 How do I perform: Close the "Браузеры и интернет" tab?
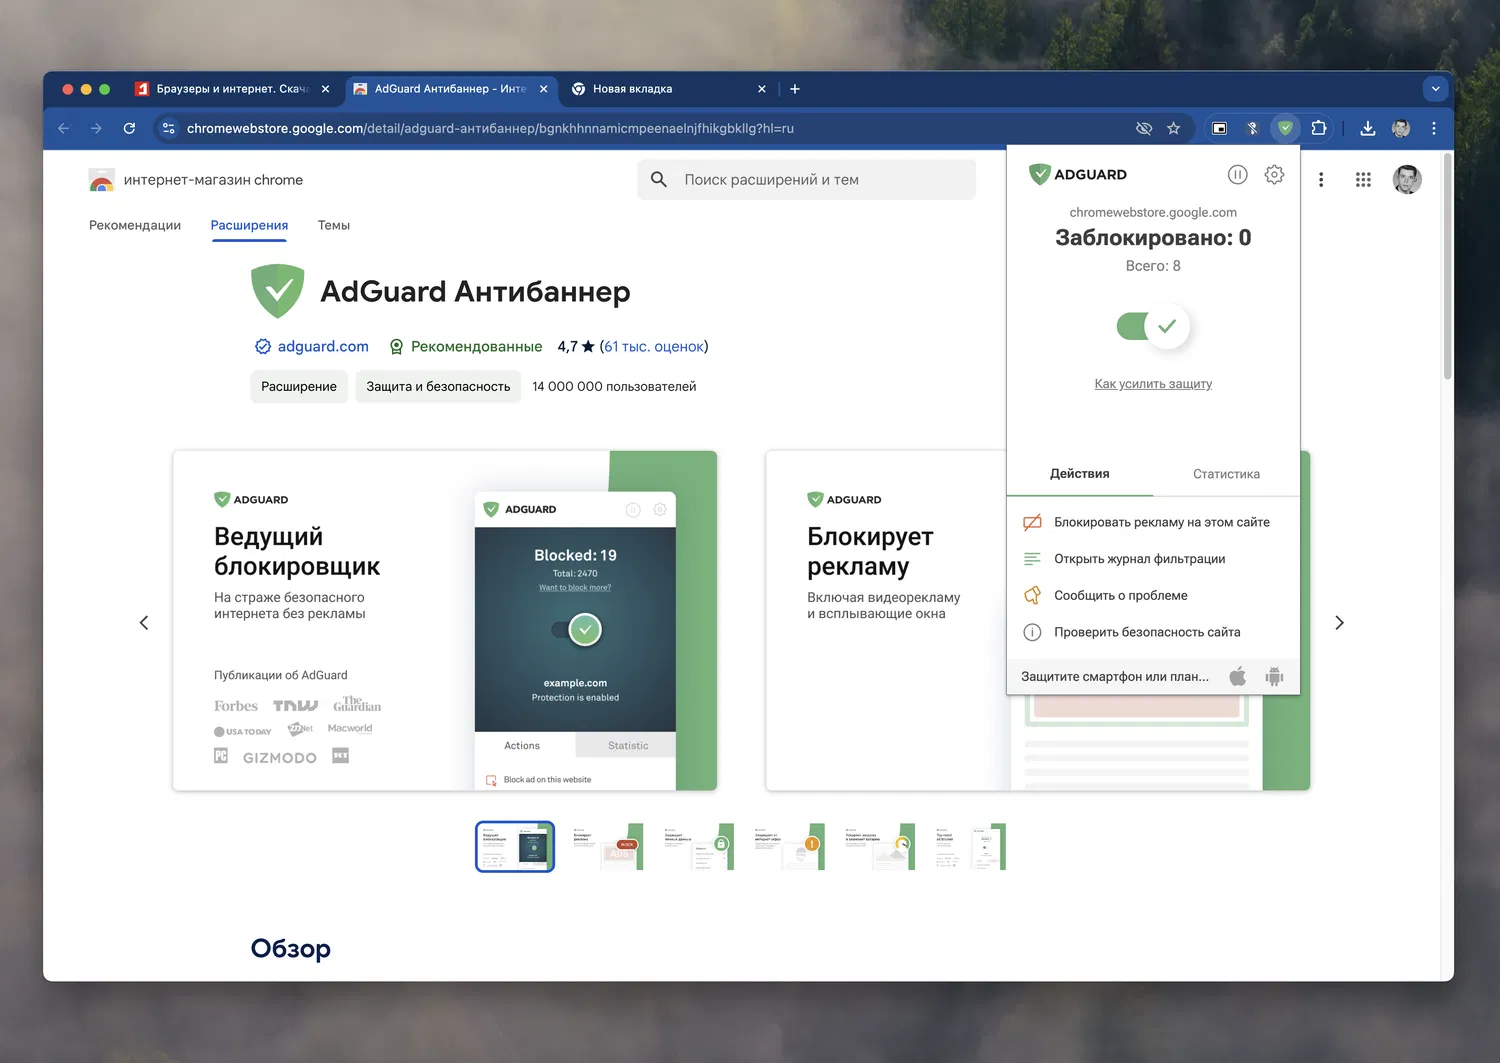(325, 89)
